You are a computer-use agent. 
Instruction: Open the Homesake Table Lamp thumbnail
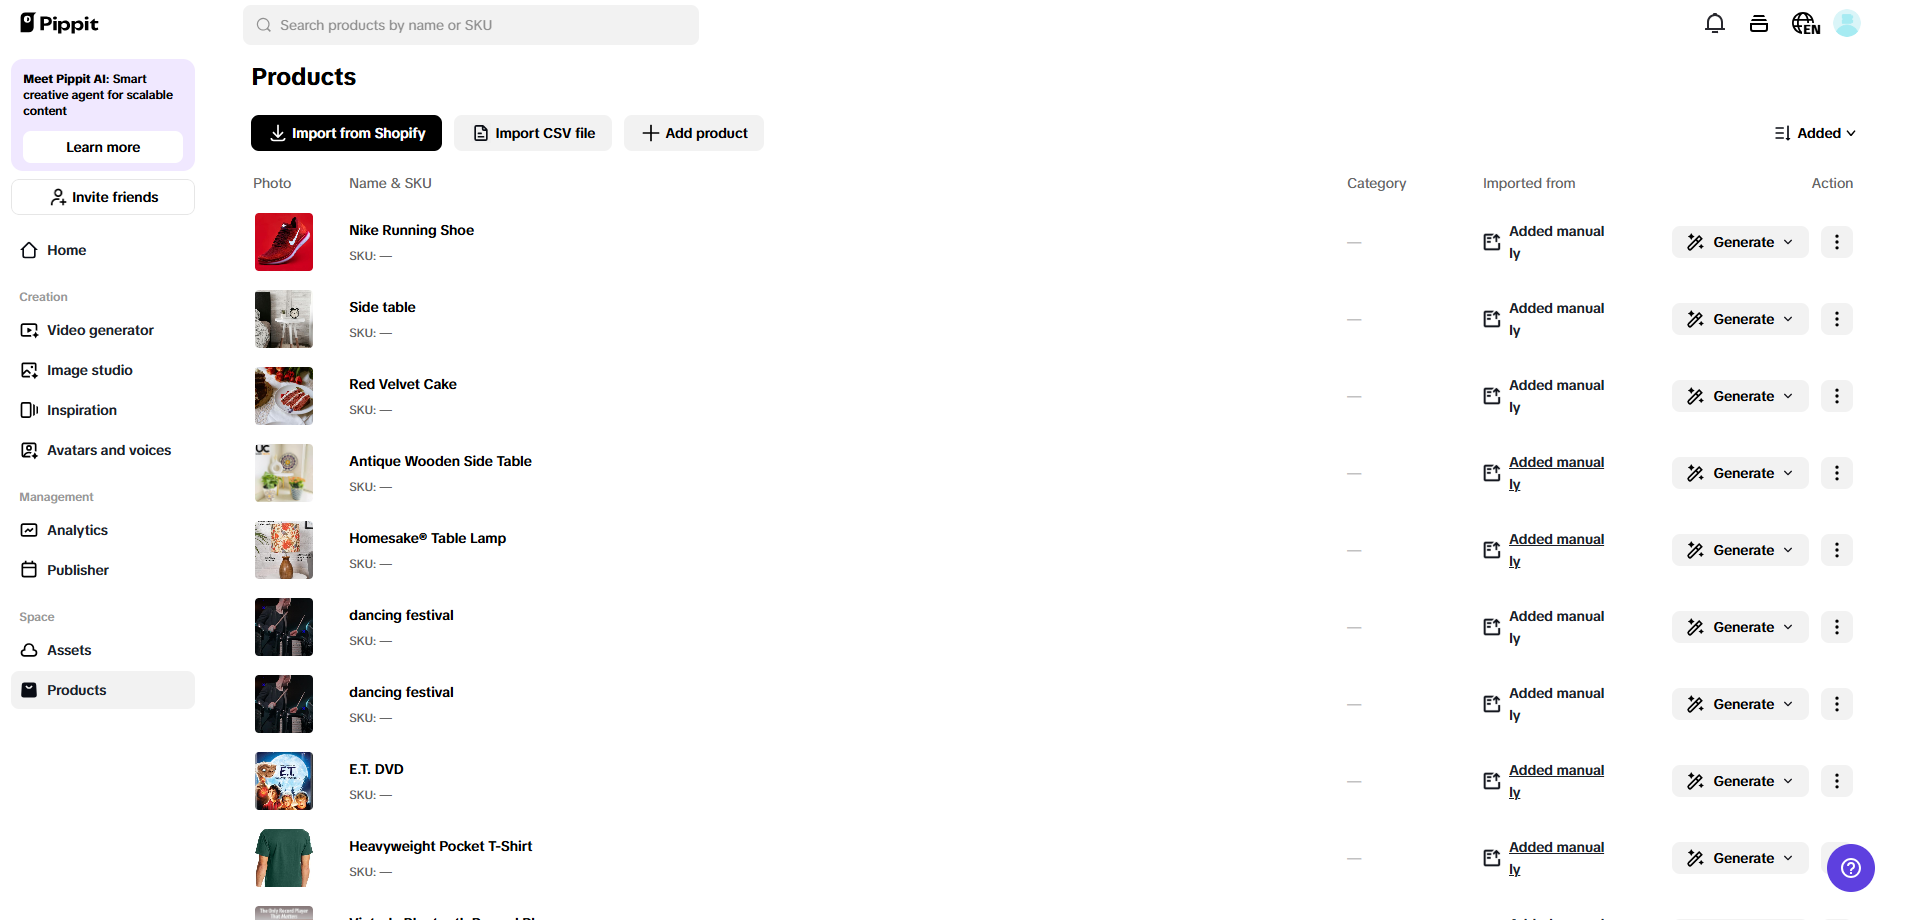(x=284, y=550)
